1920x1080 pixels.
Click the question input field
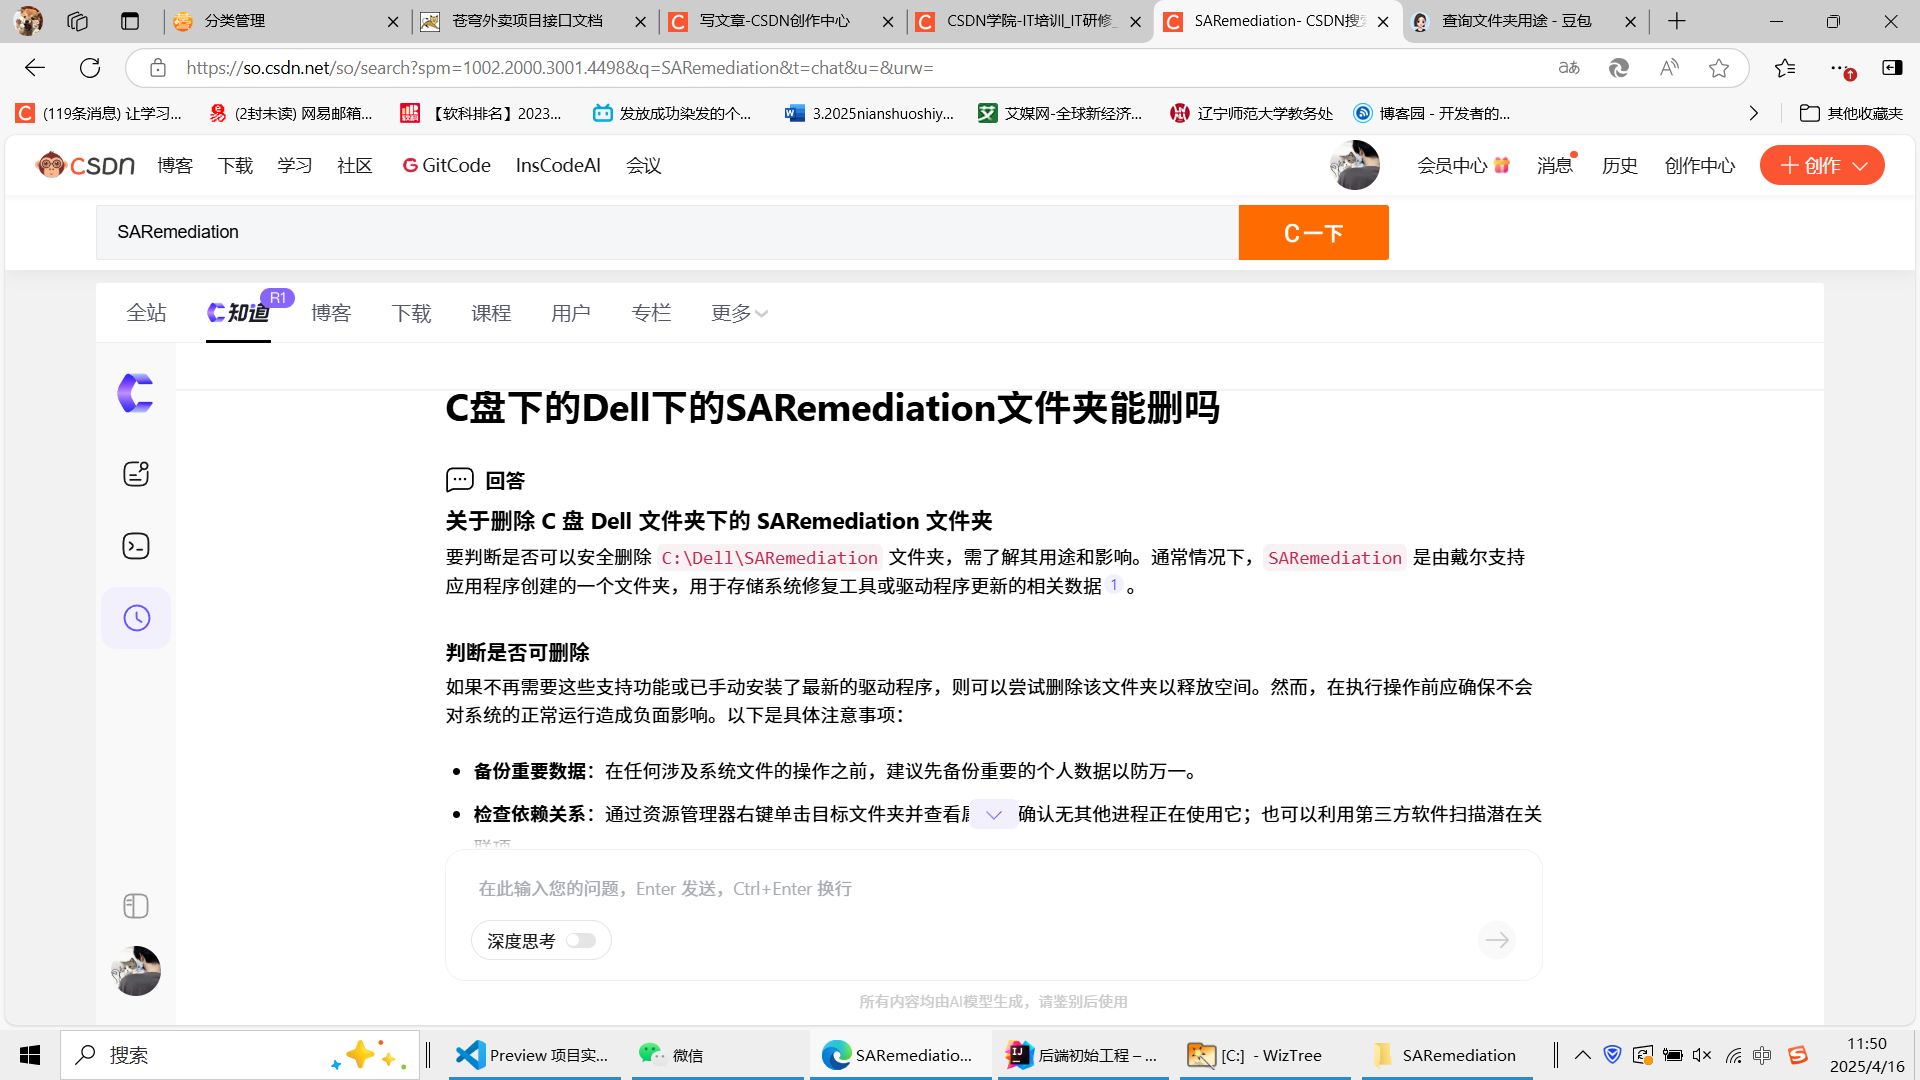(x=990, y=889)
